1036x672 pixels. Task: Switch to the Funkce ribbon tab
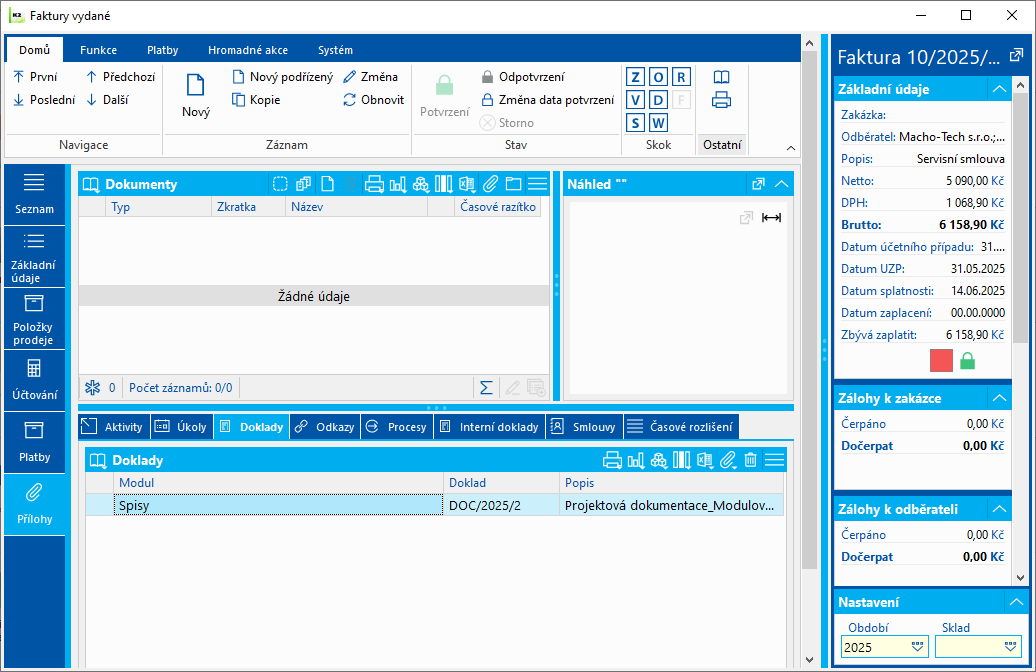98,50
